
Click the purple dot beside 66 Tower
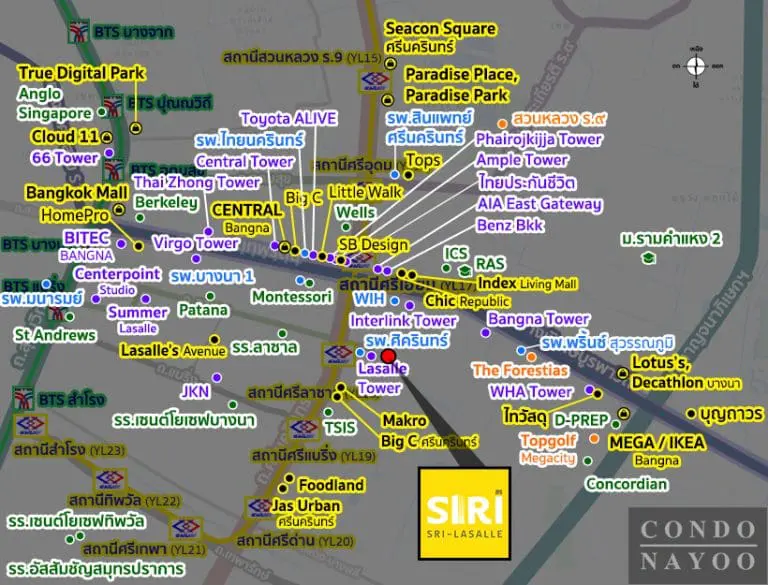[109, 153]
